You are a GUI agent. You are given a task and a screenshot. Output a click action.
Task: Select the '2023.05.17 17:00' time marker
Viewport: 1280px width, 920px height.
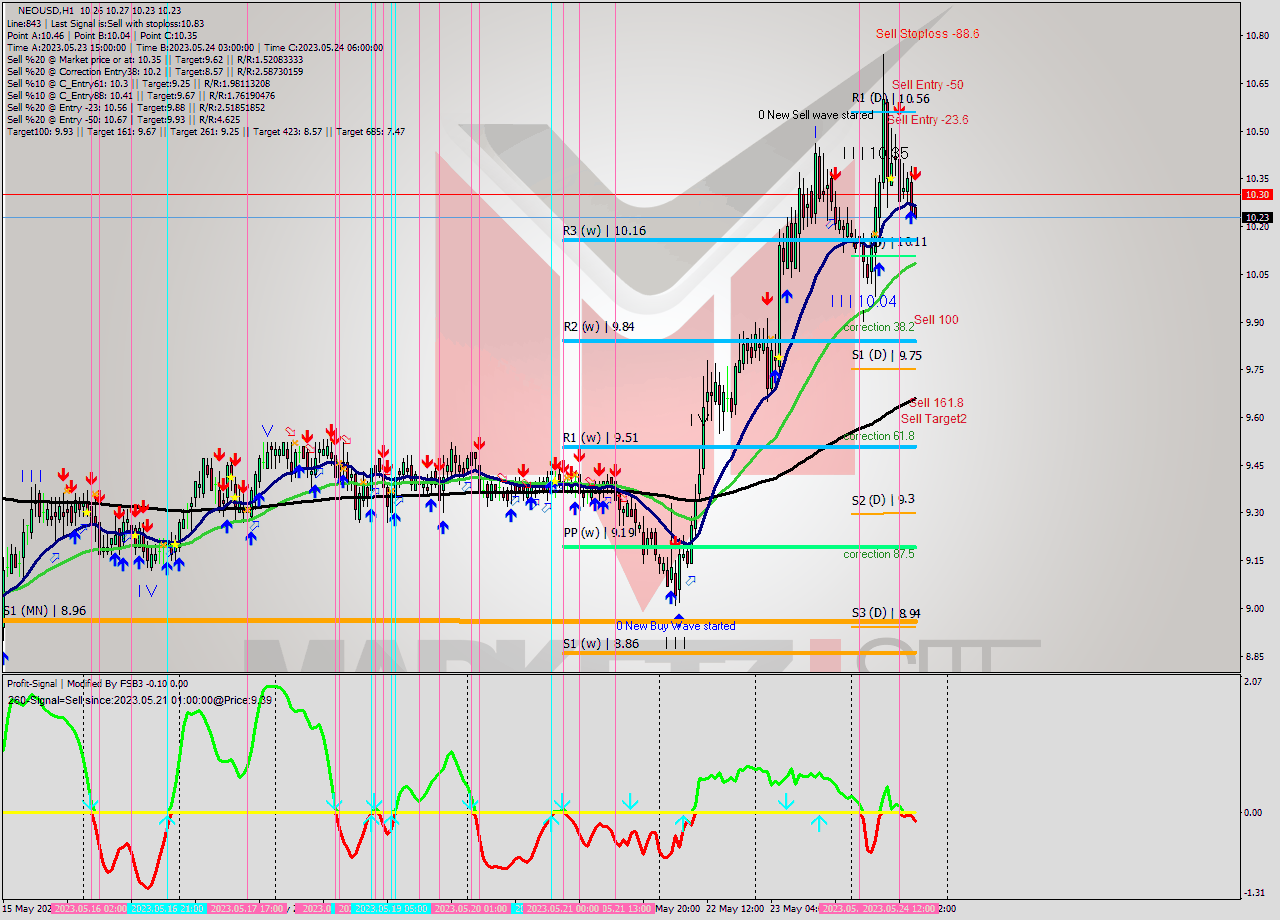click(x=248, y=909)
